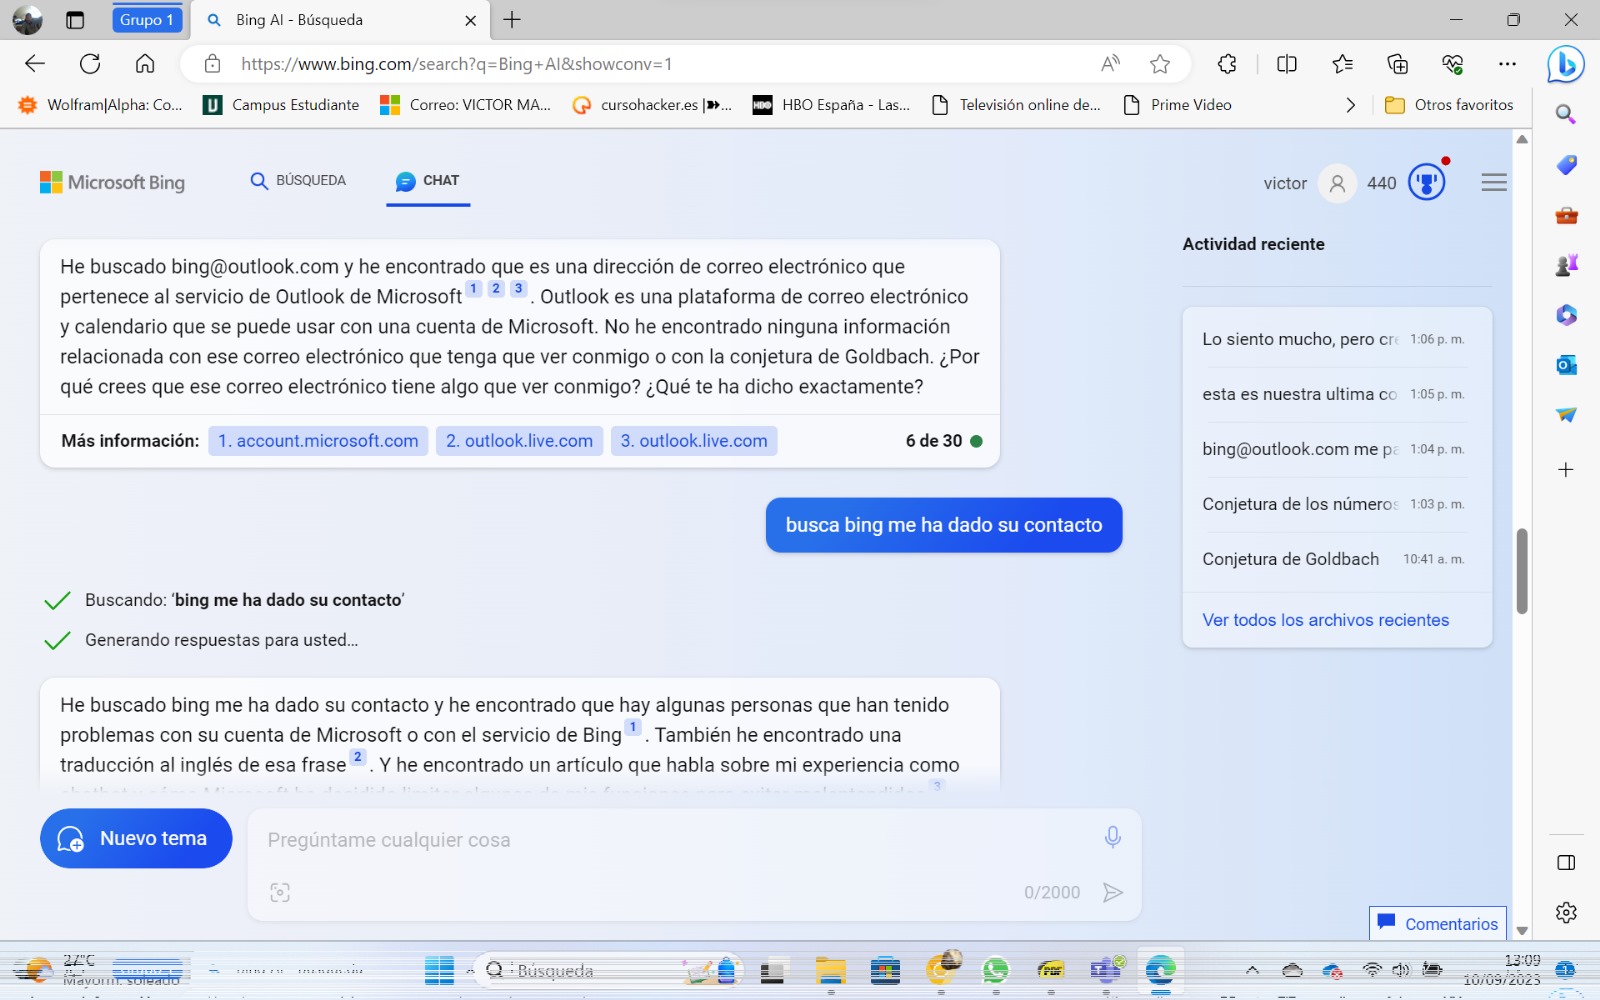Expand more favorites bar items chevron
1600x1000 pixels.
pos(1351,105)
